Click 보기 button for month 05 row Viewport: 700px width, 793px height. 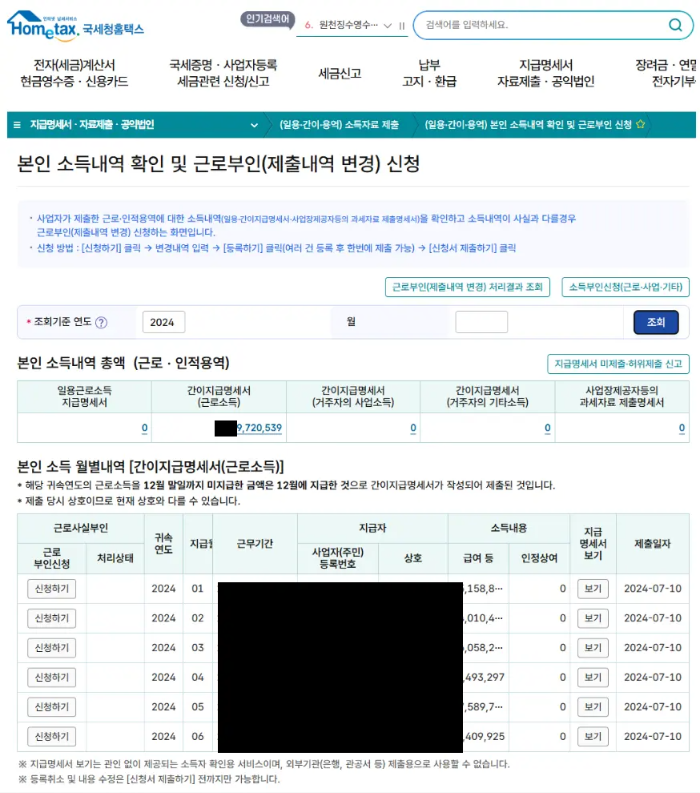[593, 707]
